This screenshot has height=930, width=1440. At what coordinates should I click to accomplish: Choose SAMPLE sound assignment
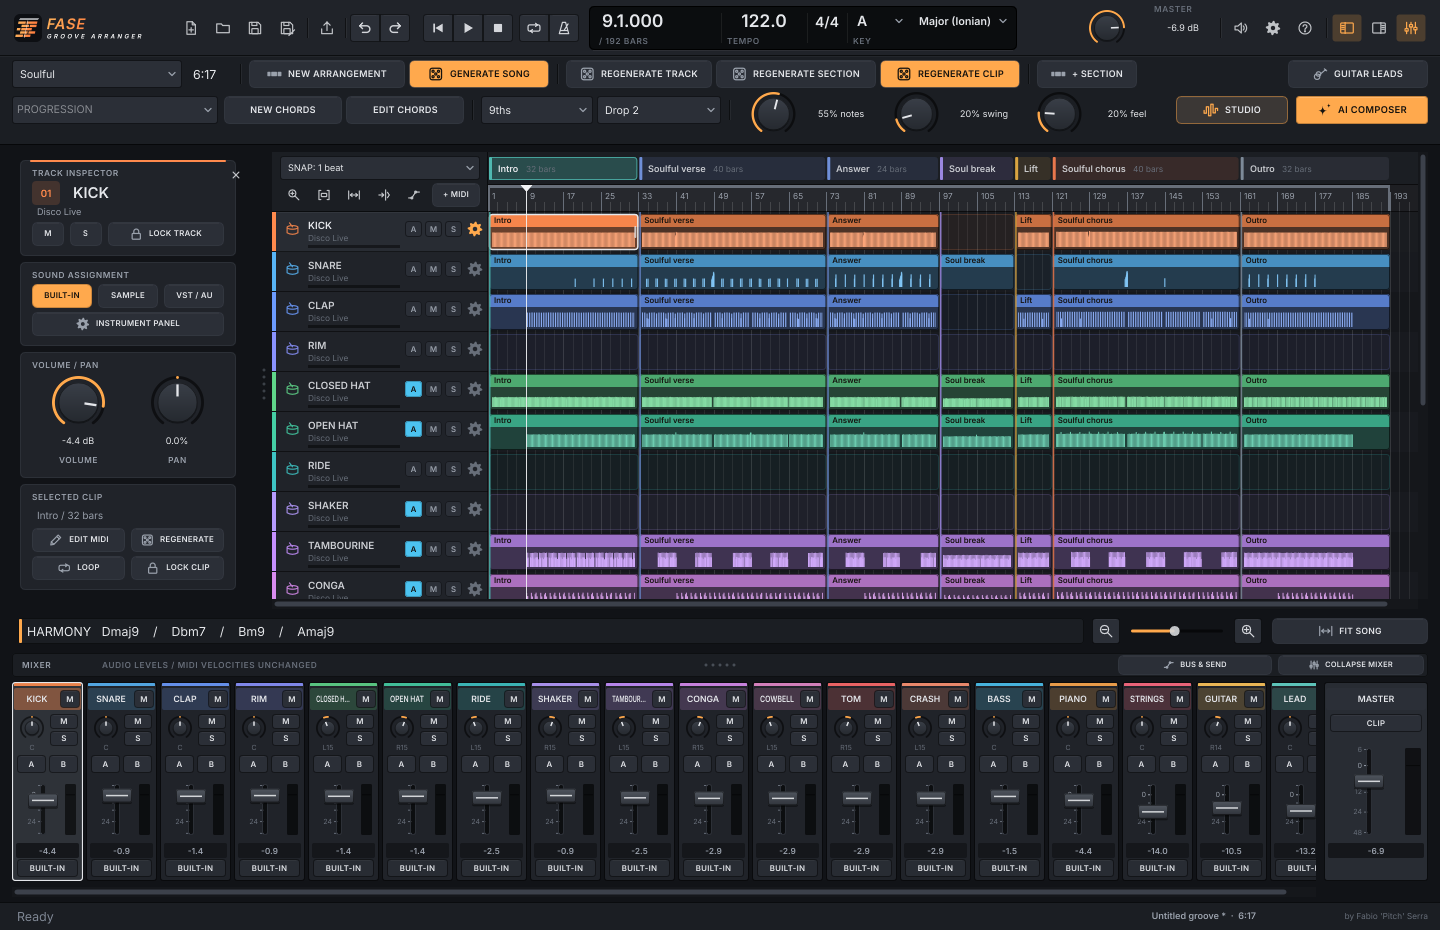pyautogui.click(x=128, y=296)
